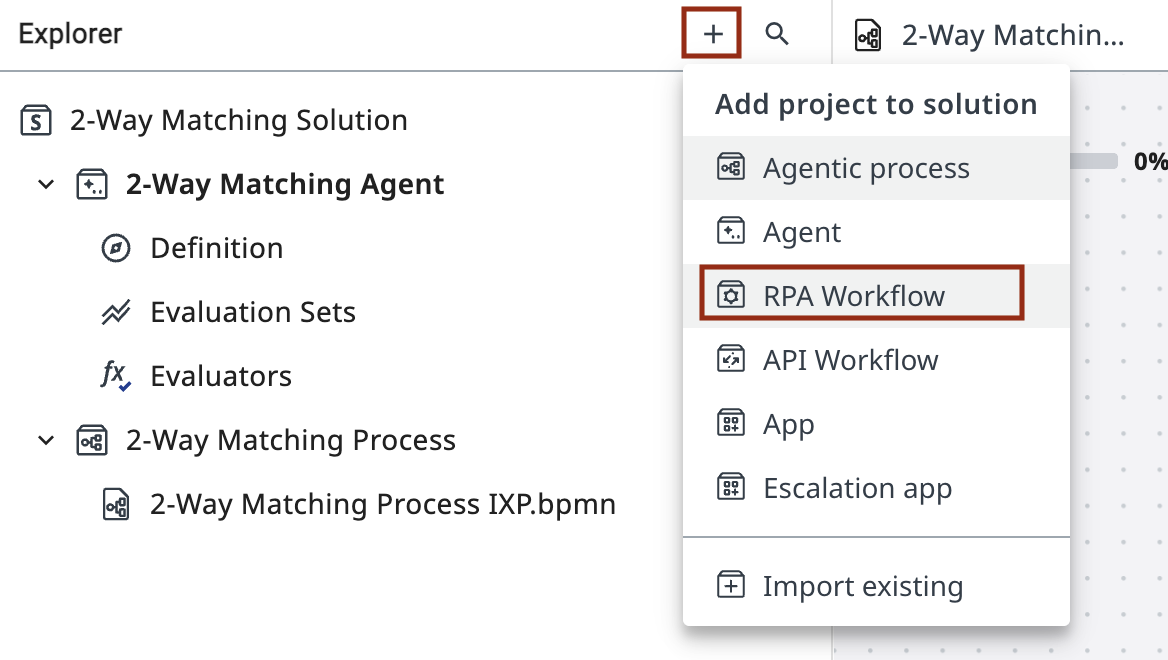Screen dimensions: 1168x660
Task: Click the Explorer panel title
Action: point(70,34)
